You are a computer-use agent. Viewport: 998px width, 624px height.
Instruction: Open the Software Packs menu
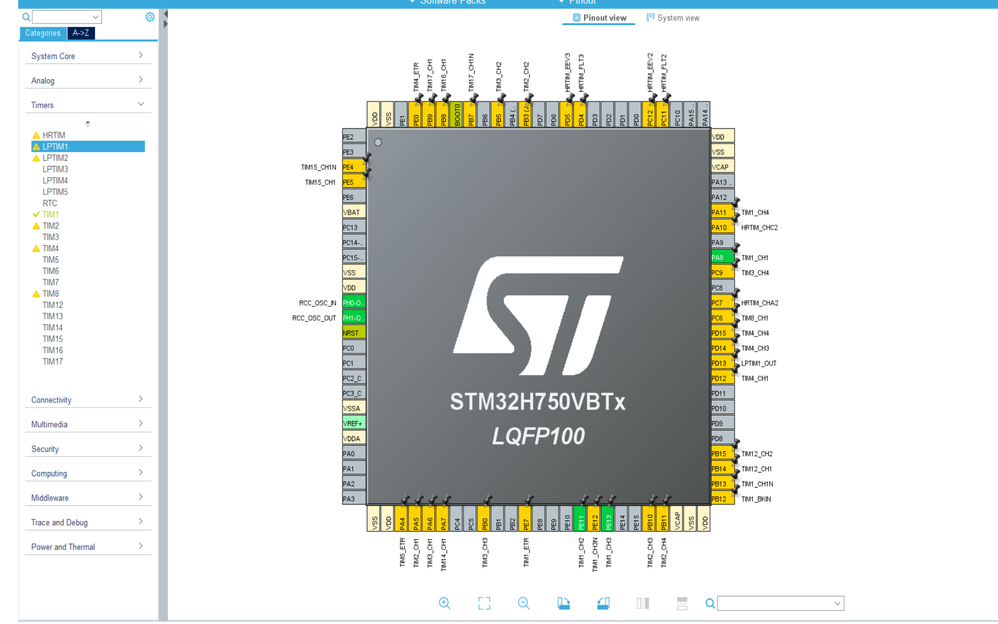coord(447,3)
